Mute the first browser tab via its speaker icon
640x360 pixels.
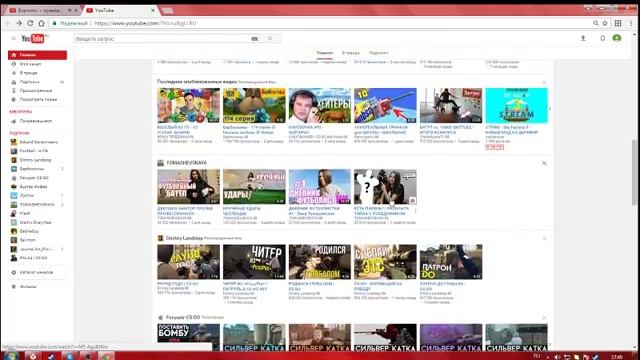[69, 10]
